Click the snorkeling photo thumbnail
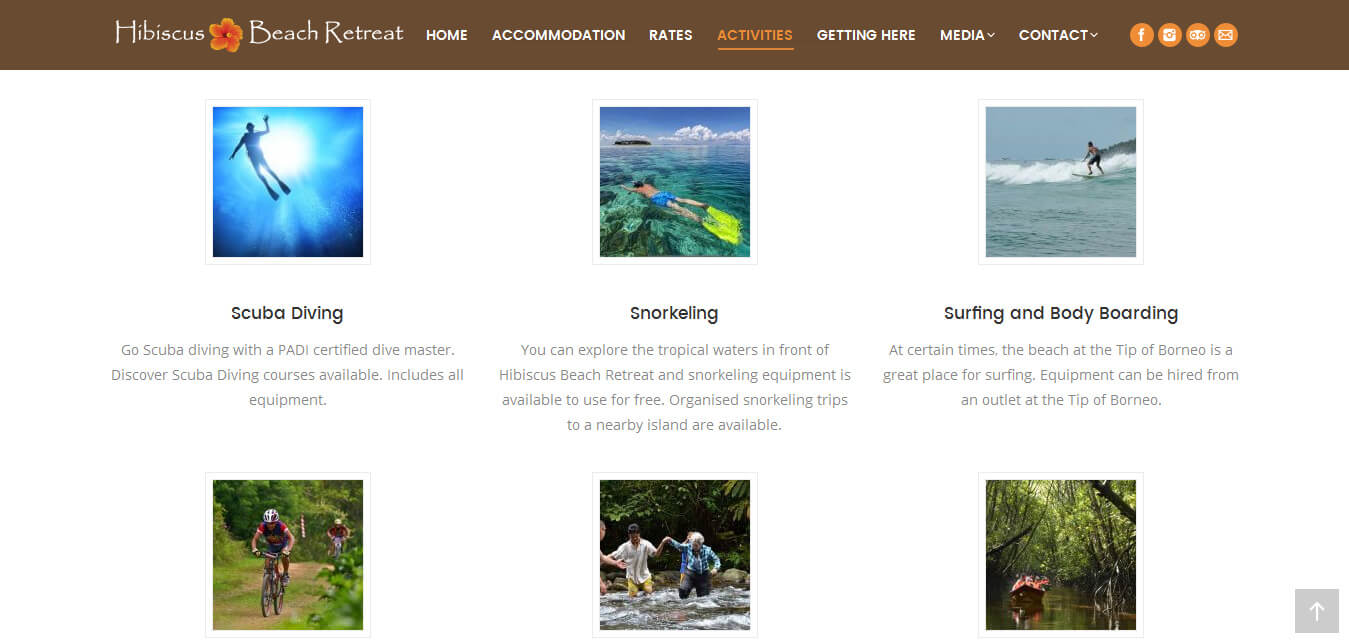The image size is (1349, 641). point(675,182)
